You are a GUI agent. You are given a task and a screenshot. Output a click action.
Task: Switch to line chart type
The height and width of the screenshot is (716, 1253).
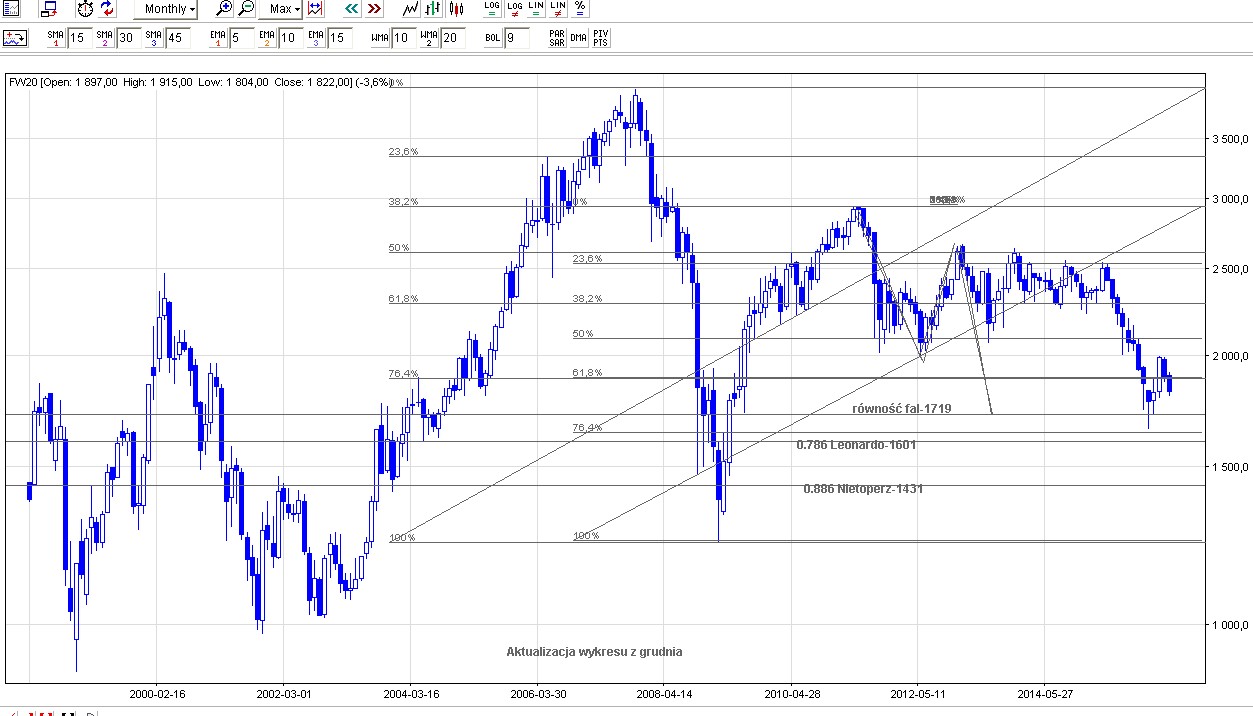[410, 9]
